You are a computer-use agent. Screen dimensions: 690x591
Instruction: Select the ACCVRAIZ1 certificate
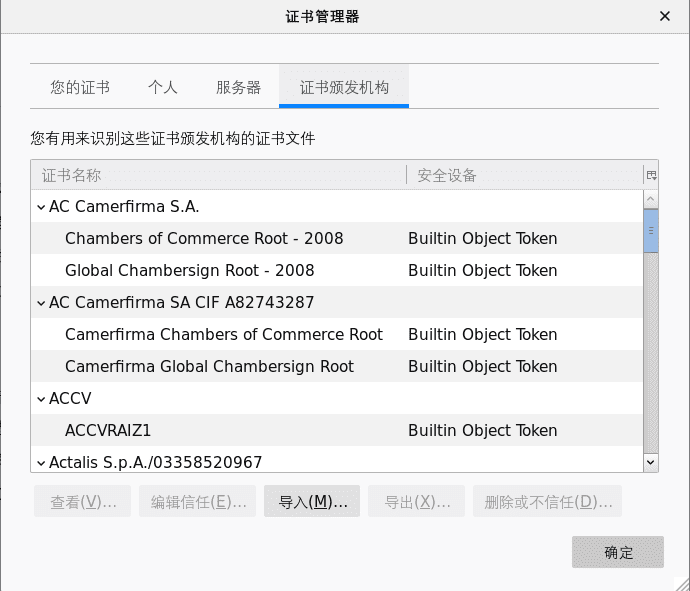[x=108, y=431]
